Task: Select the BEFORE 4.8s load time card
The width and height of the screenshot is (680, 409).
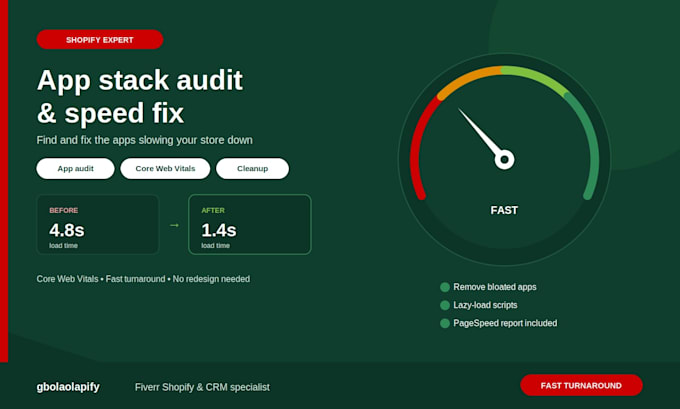Action: coord(98,224)
